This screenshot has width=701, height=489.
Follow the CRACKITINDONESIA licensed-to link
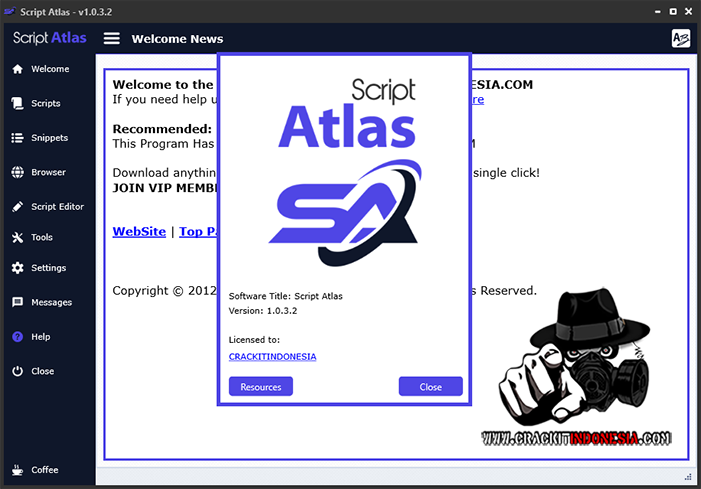pos(272,357)
